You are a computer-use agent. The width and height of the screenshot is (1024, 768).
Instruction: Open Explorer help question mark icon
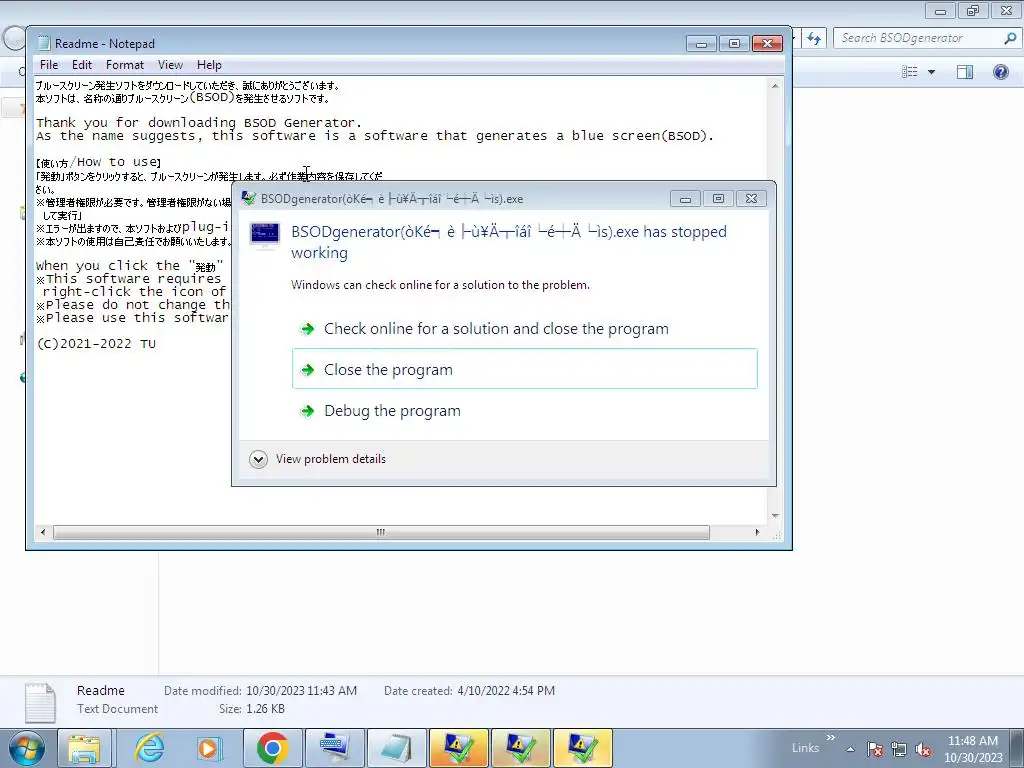pyautogui.click(x=1000, y=72)
